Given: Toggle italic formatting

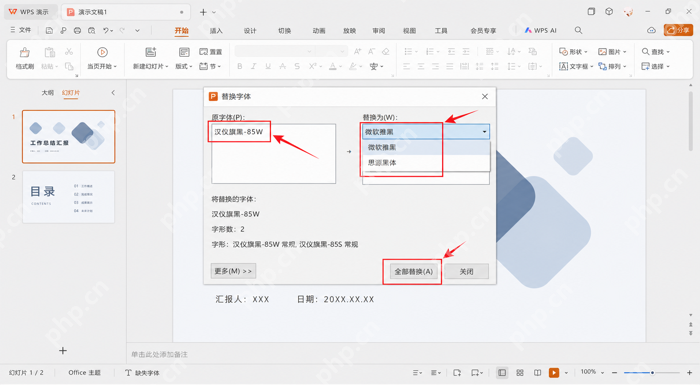Looking at the screenshot, I should pyautogui.click(x=254, y=67).
